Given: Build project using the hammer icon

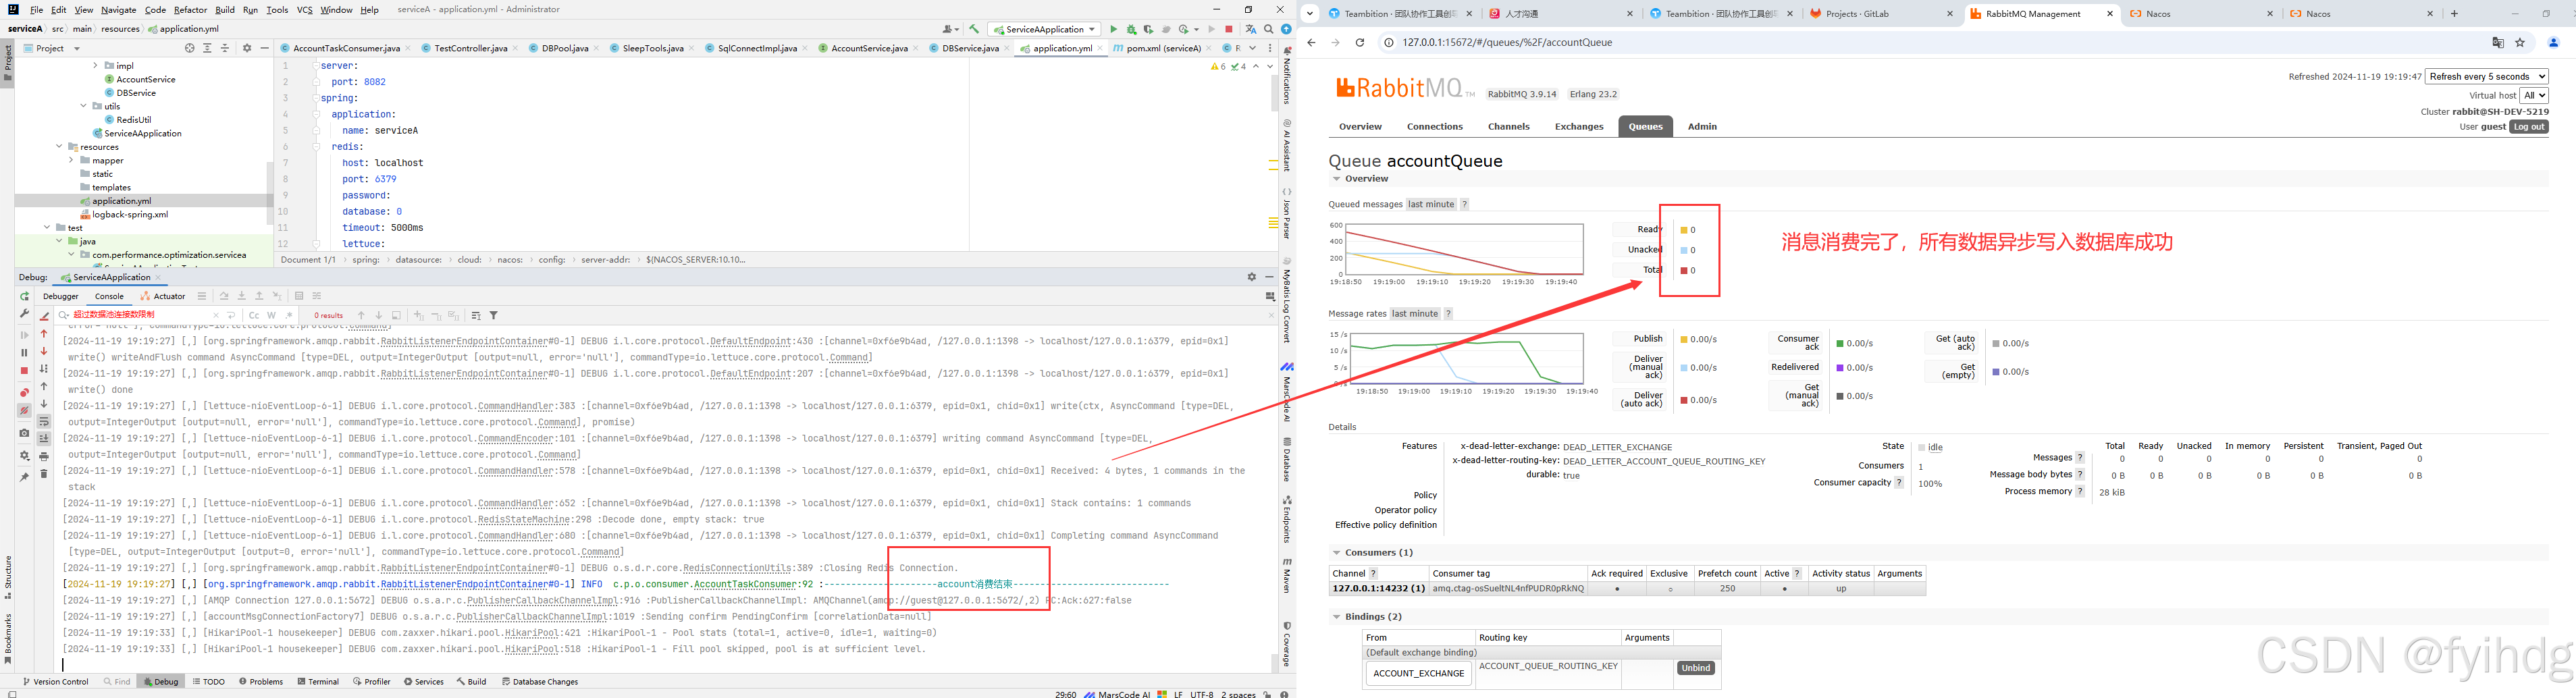Looking at the screenshot, I should pyautogui.click(x=974, y=29).
